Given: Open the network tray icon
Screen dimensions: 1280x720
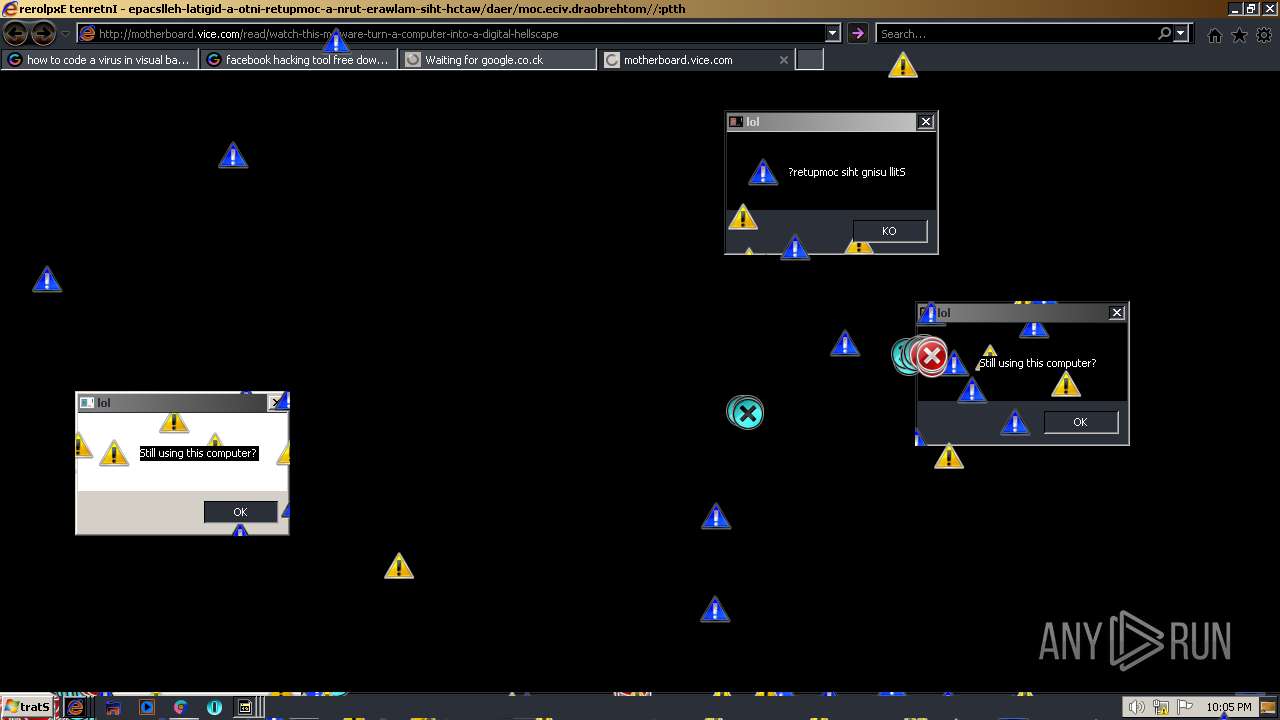Looking at the screenshot, I should coord(1161,707).
